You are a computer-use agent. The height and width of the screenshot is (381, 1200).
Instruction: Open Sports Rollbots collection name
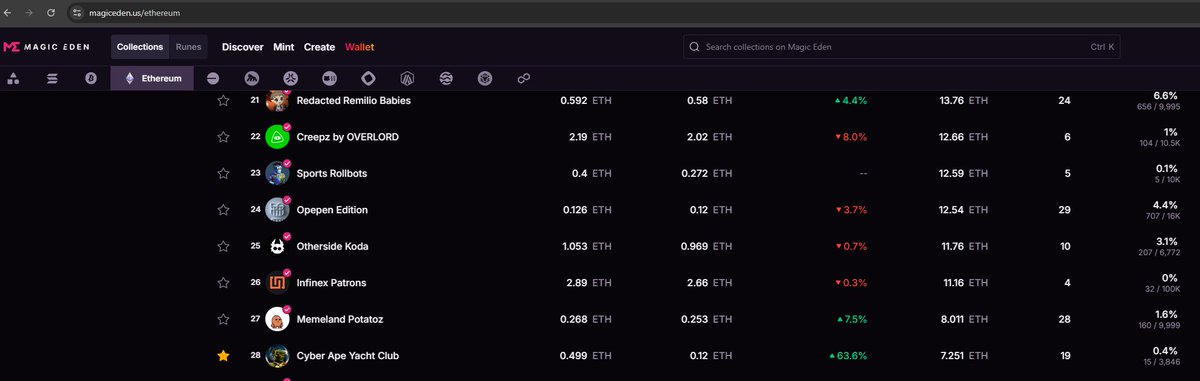coord(332,173)
